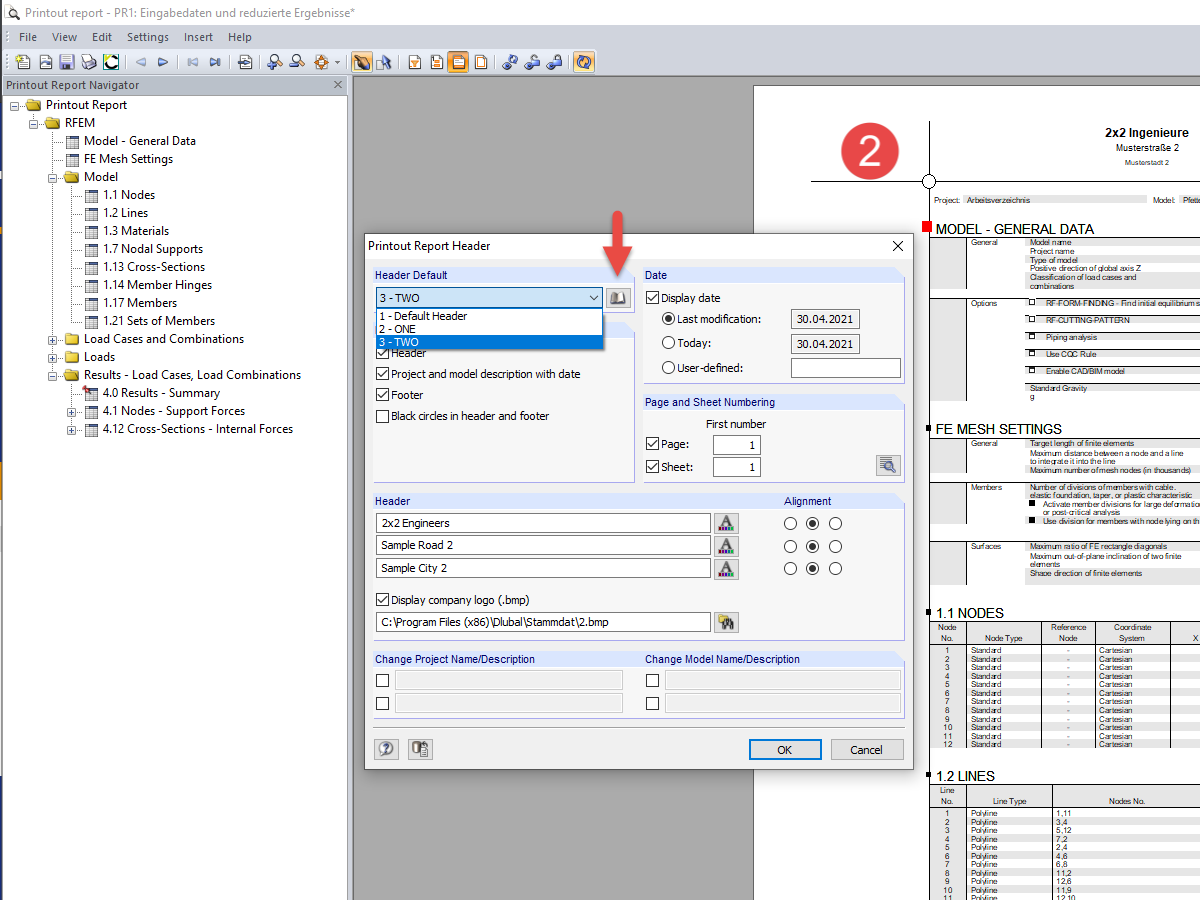Uncheck Display company logo (.bmp)
Viewport: 1200px width, 900px height.
382,600
